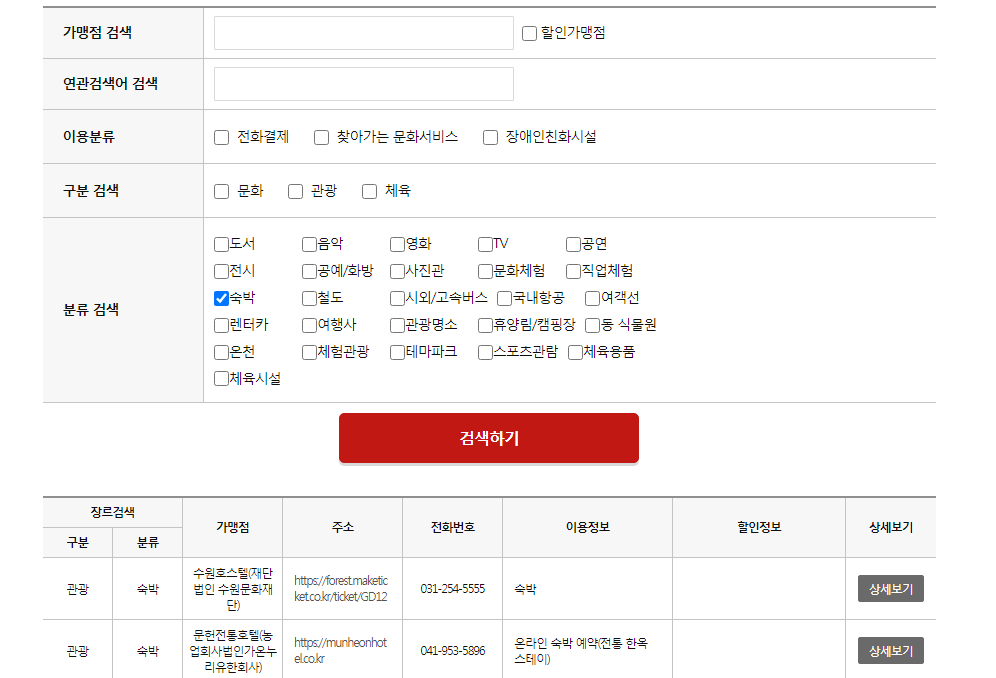This screenshot has width=996, height=678.
Task: Check the 직업체험 checkbox
Action: point(573,271)
